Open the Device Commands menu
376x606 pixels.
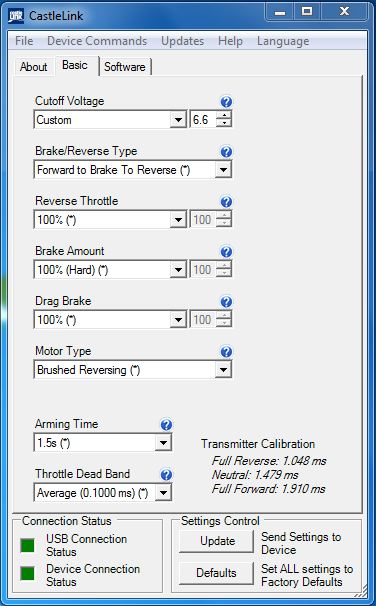tap(97, 41)
